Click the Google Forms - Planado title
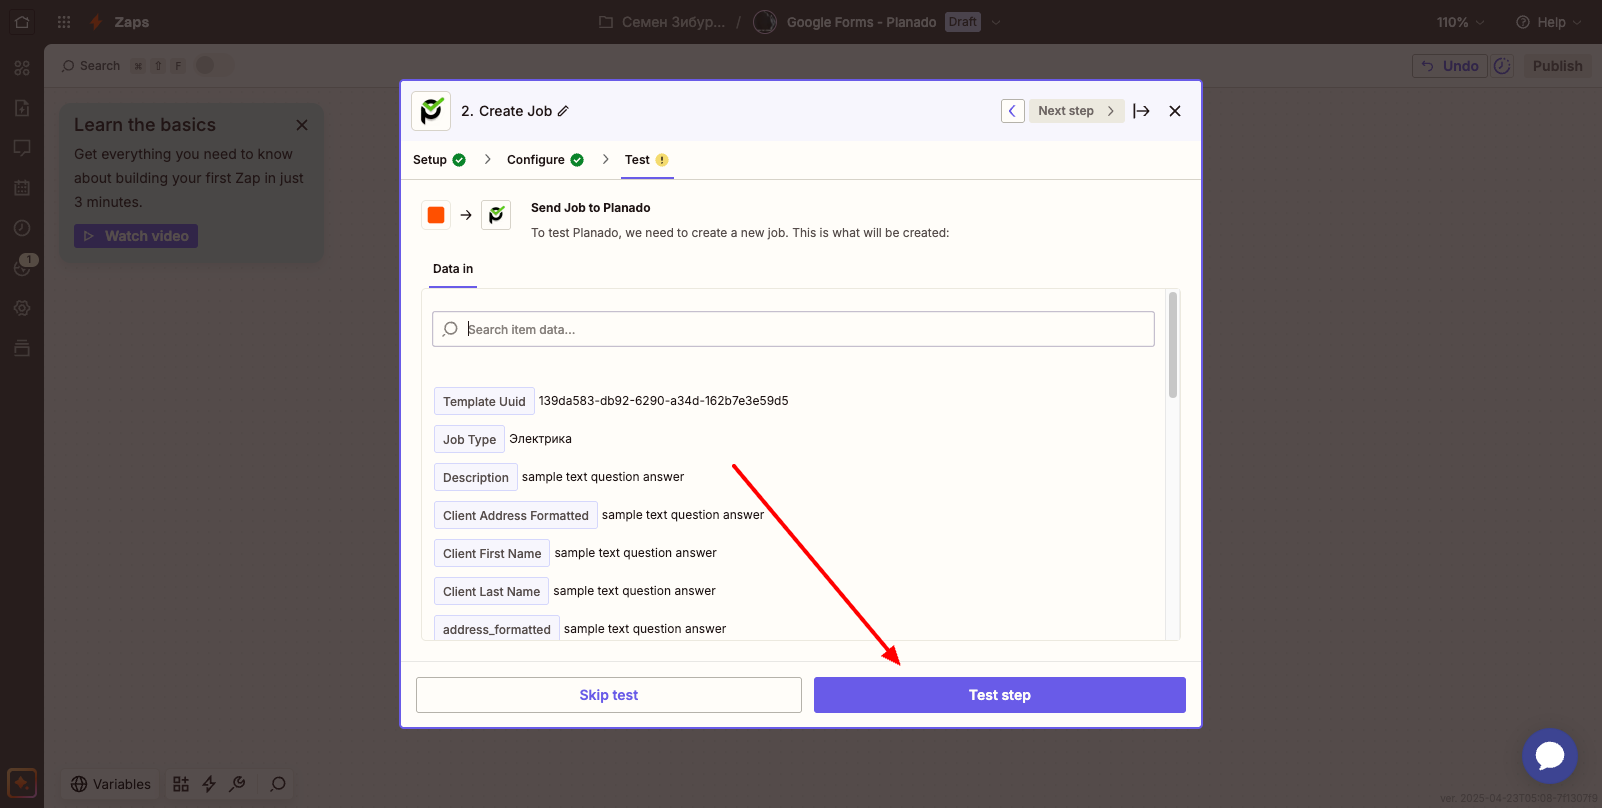This screenshot has height=808, width=1602. pos(861,22)
